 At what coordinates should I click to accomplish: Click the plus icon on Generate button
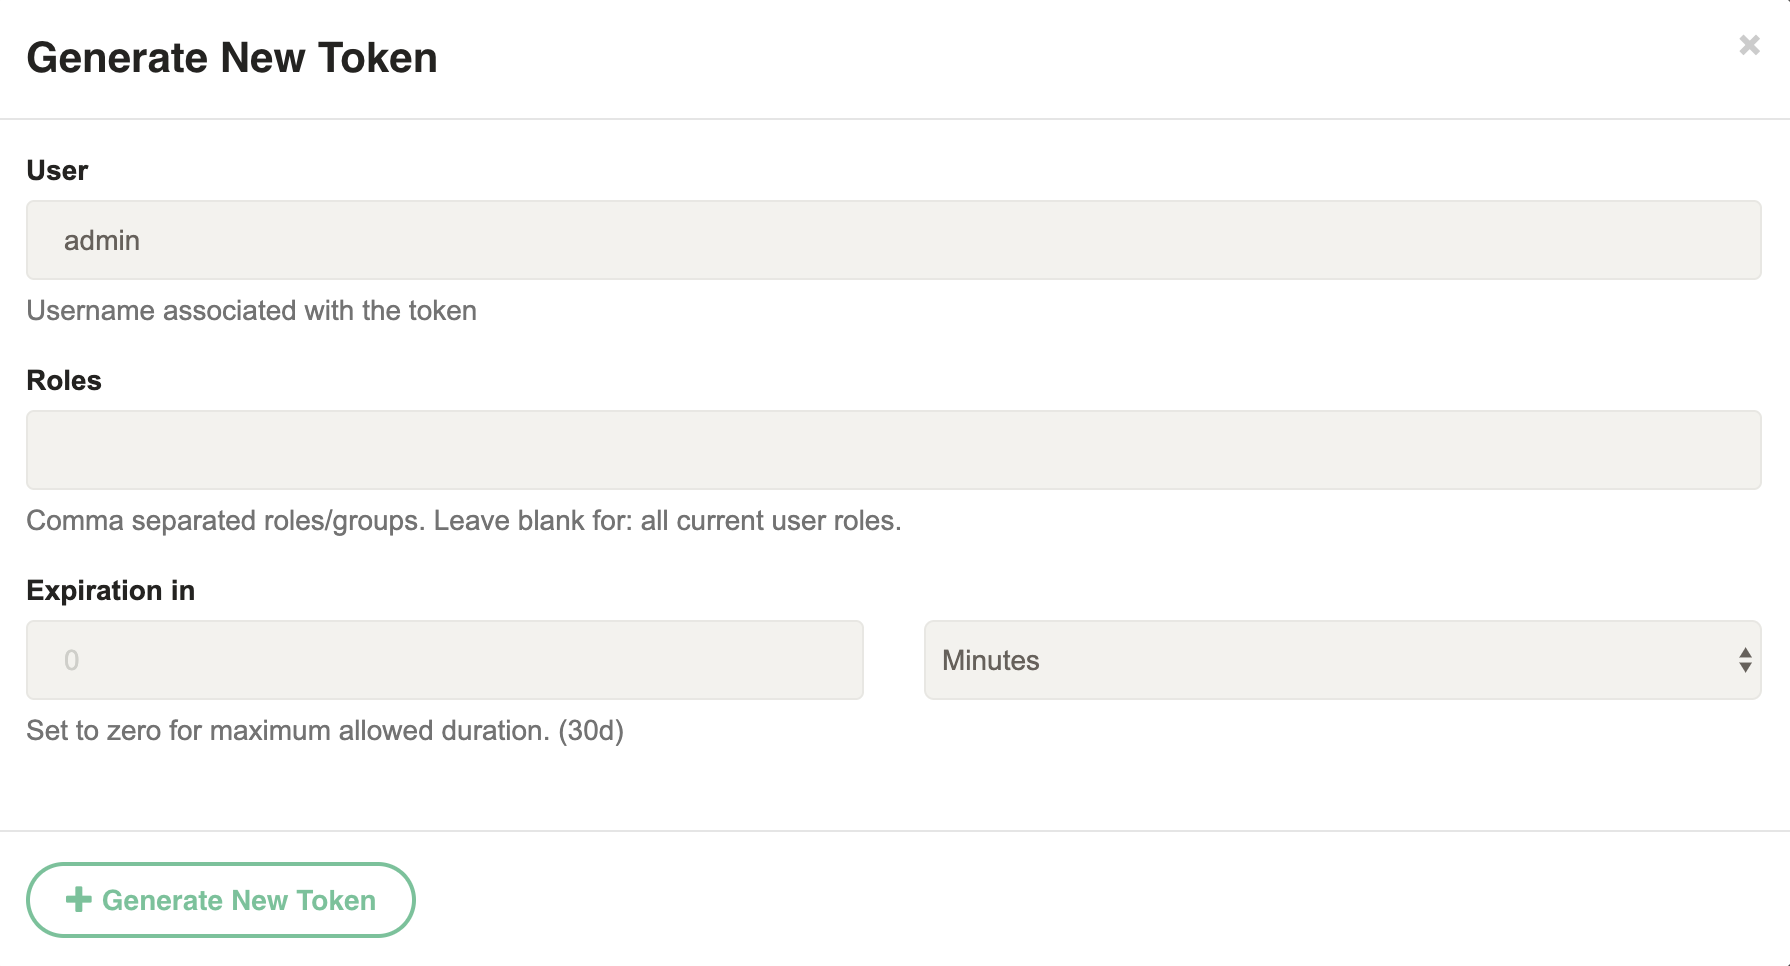(78, 899)
